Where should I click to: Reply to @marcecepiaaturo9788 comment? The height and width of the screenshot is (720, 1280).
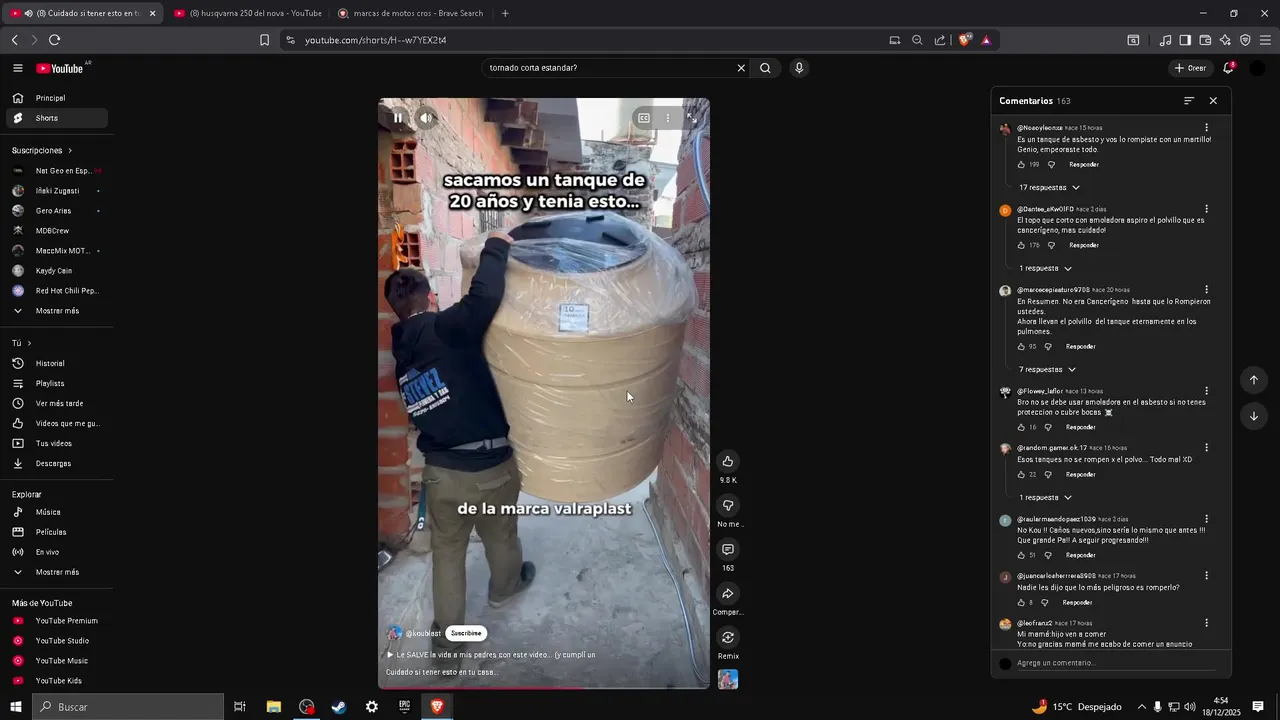[1080, 347]
